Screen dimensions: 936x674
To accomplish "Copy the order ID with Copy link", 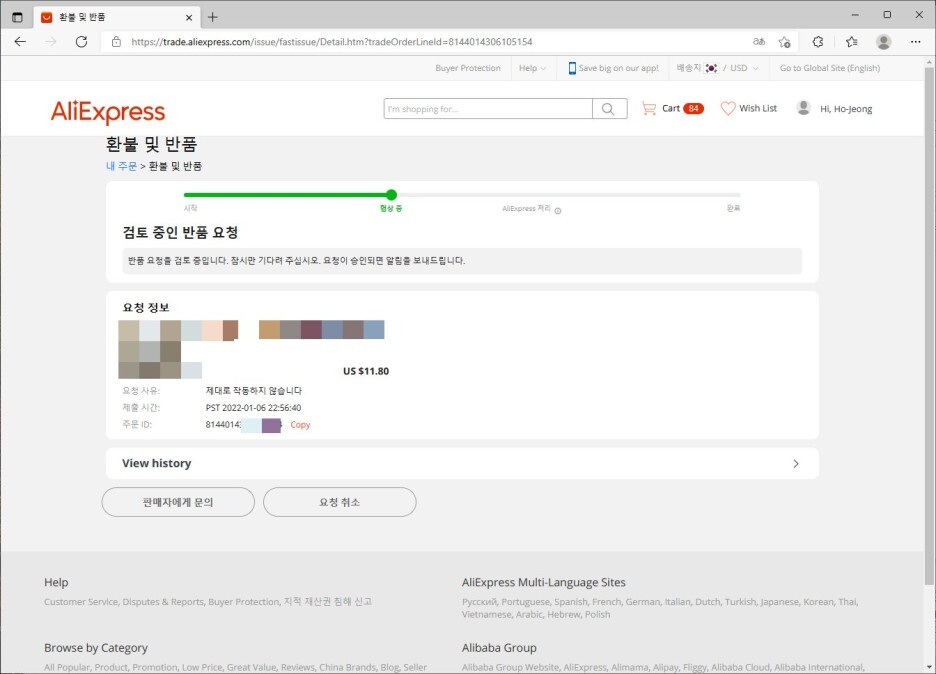I will pyautogui.click(x=300, y=424).
